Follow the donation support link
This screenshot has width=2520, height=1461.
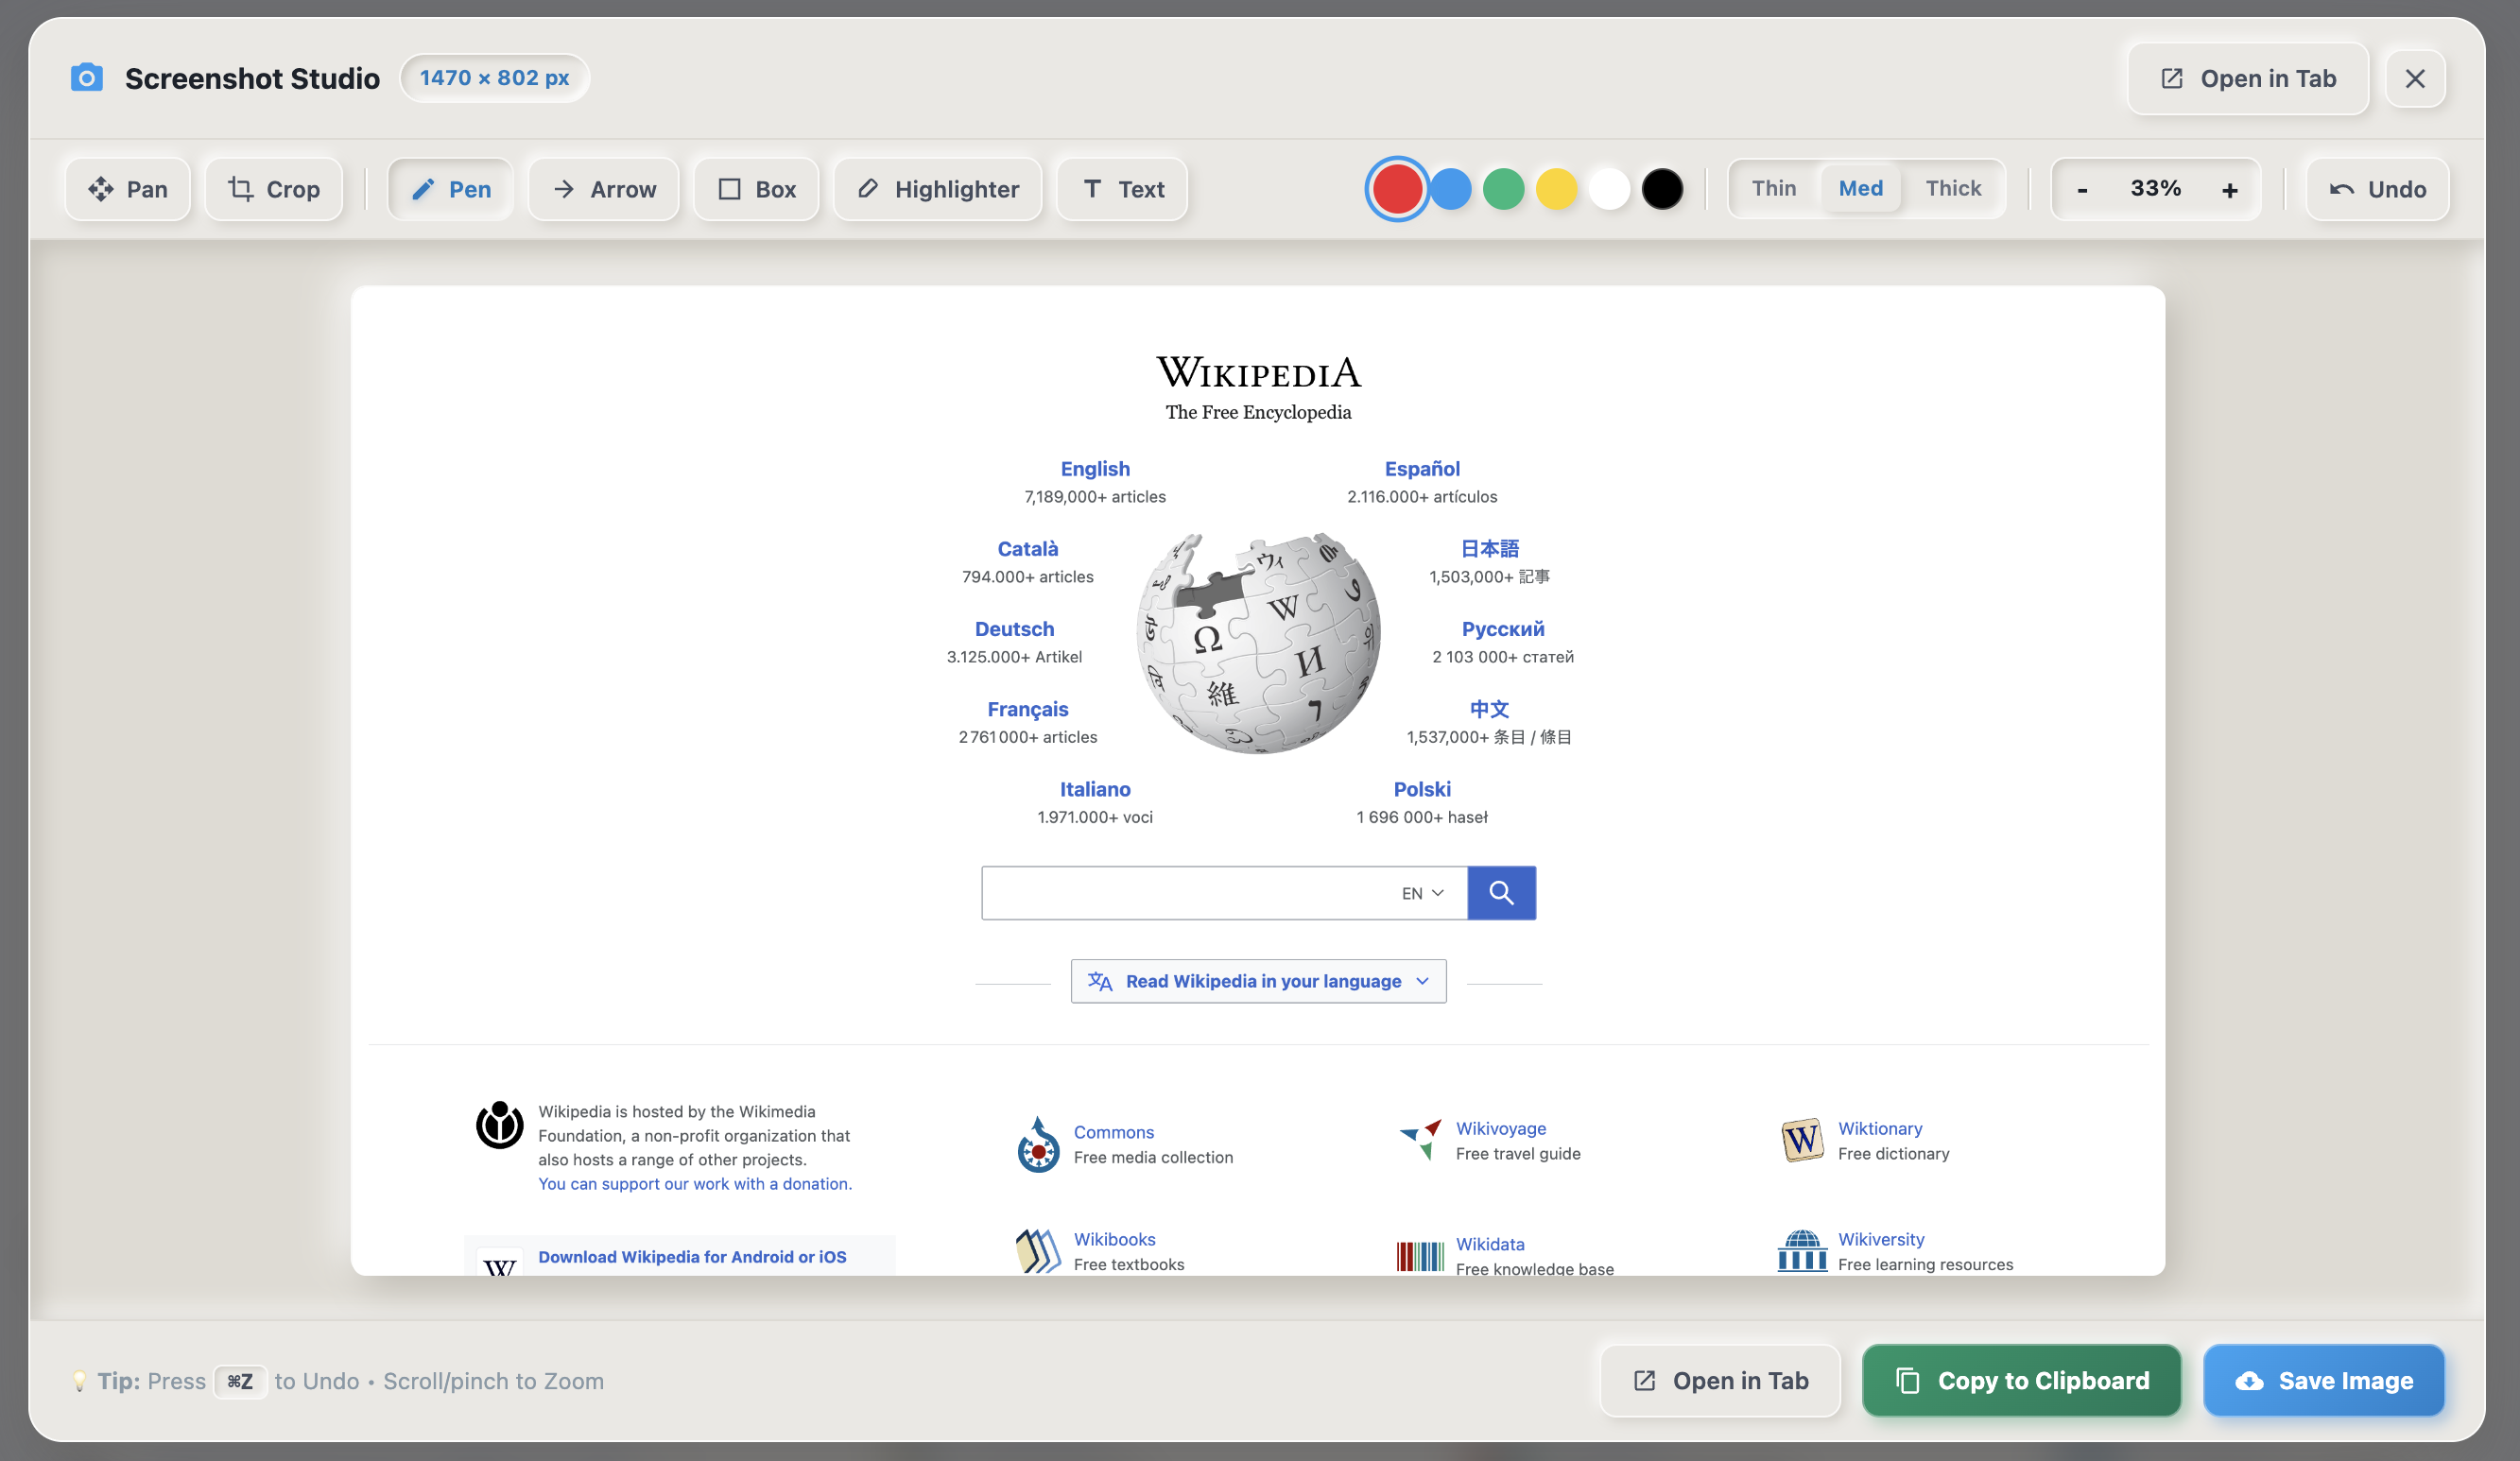click(x=695, y=1184)
